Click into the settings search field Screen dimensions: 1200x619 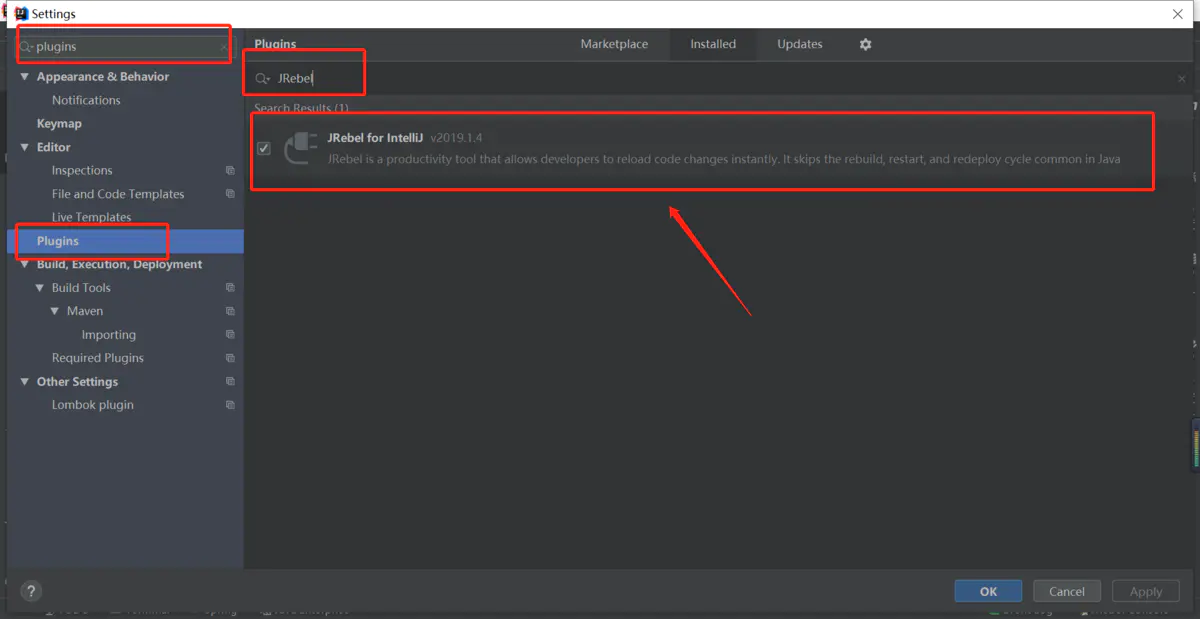pyautogui.click(x=124, y=47)
